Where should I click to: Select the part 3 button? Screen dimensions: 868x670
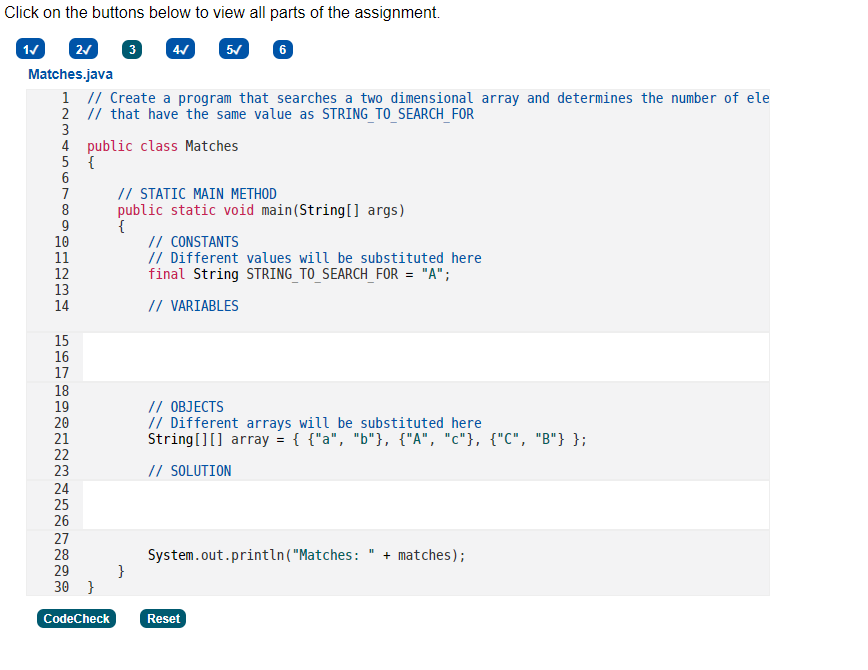click(x=131, y=48)
